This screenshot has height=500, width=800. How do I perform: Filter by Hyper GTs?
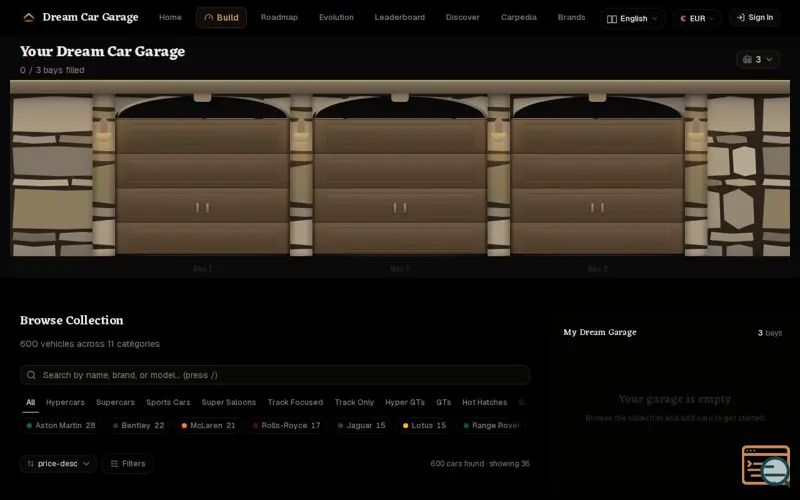(405, 402)
